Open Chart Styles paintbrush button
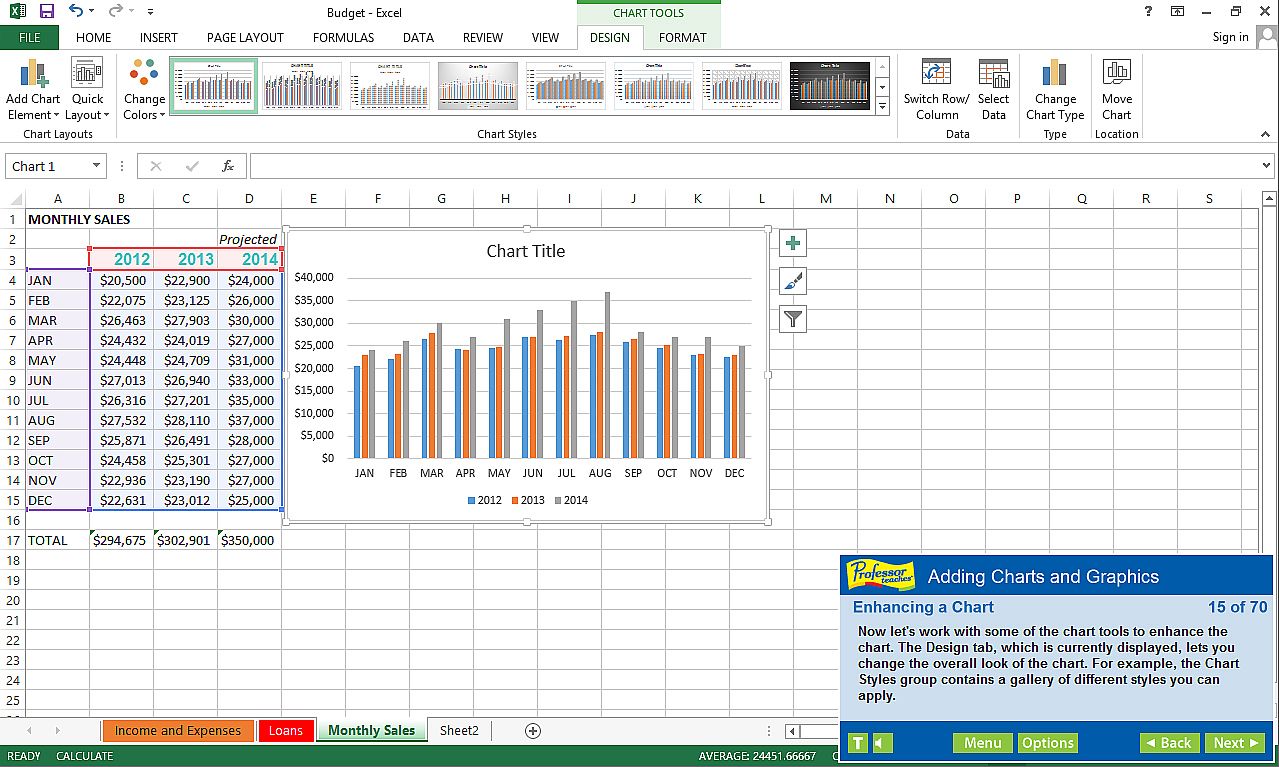 (x=792, y=281)
